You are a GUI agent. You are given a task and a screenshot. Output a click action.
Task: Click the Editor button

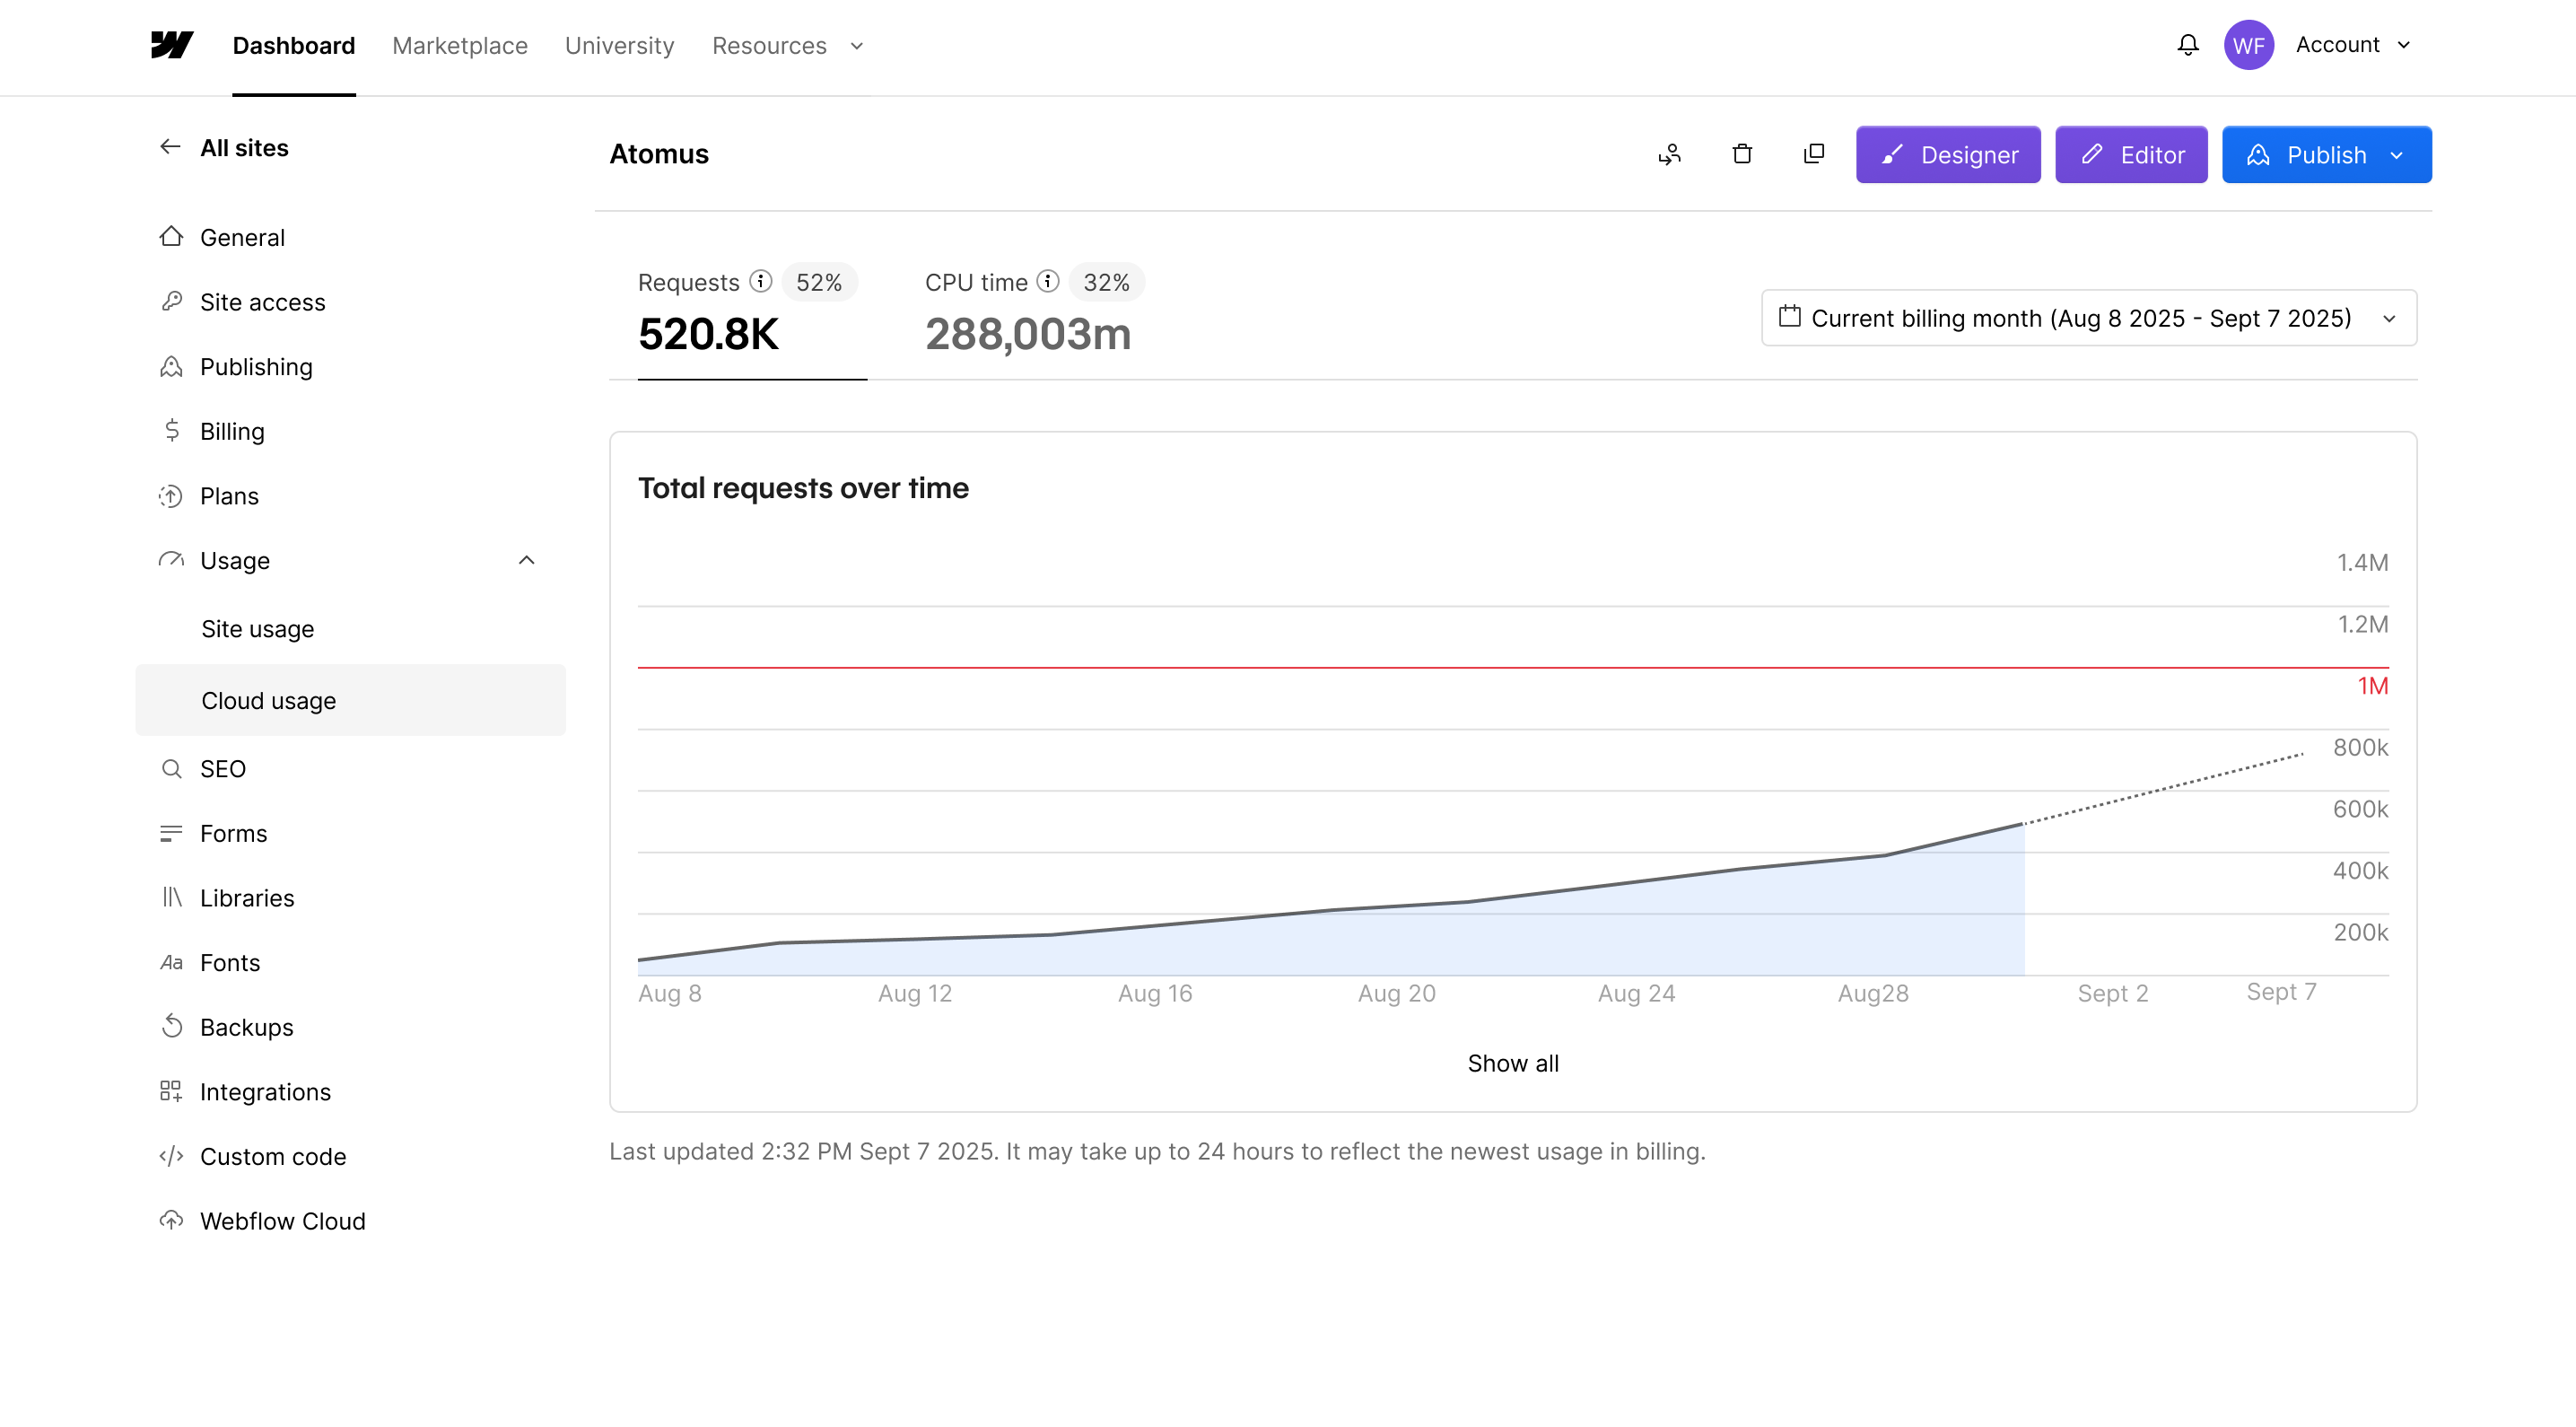coord(2130,155)
